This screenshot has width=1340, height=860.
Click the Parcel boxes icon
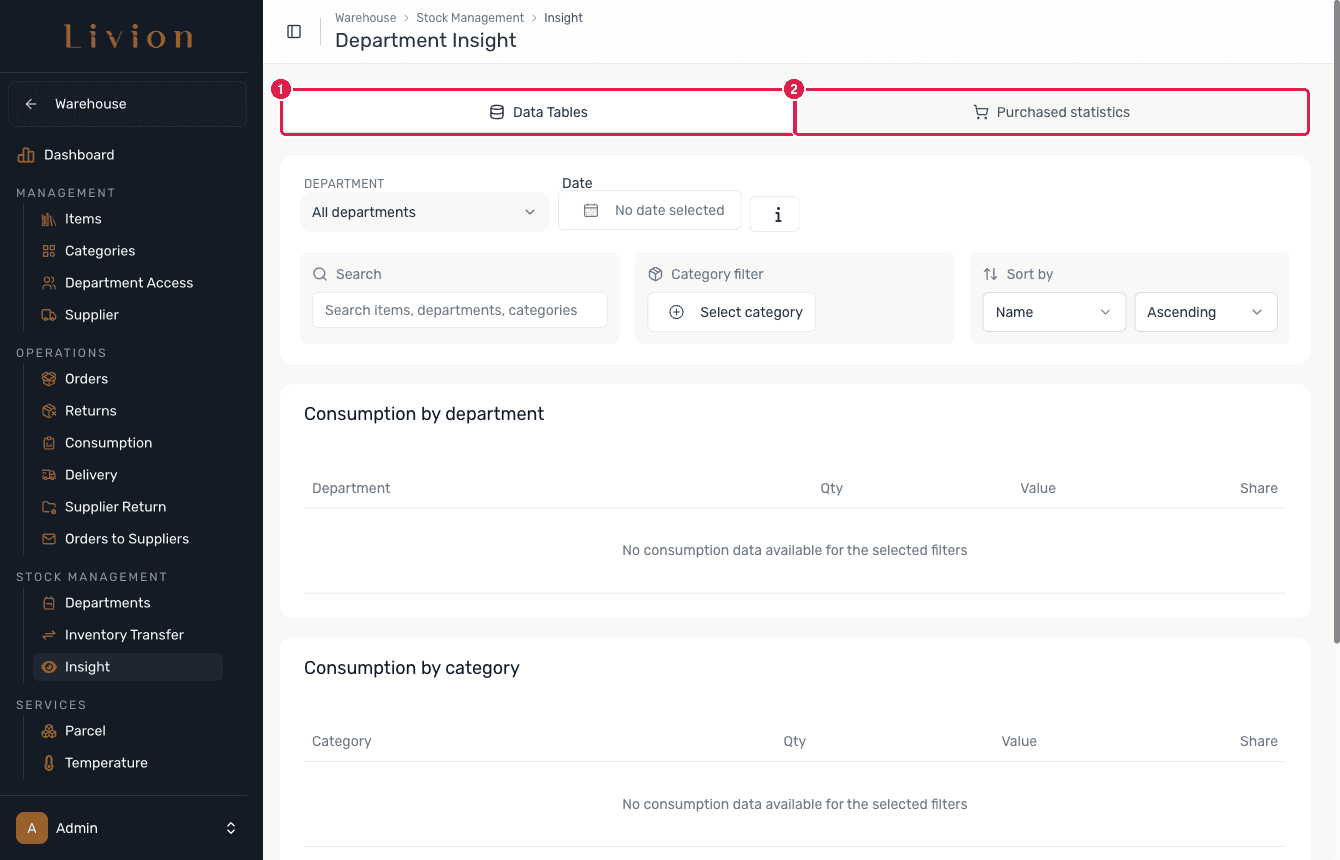49,731
